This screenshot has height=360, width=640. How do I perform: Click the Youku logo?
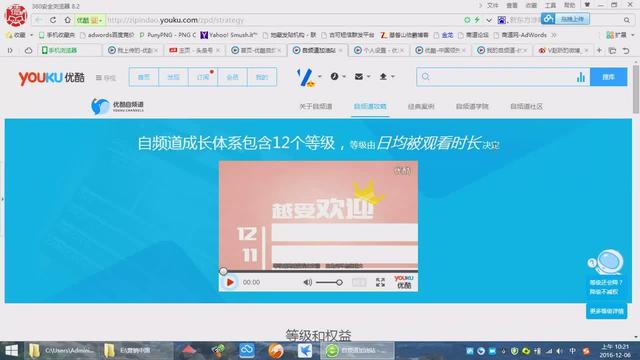(x=51, y=77)
